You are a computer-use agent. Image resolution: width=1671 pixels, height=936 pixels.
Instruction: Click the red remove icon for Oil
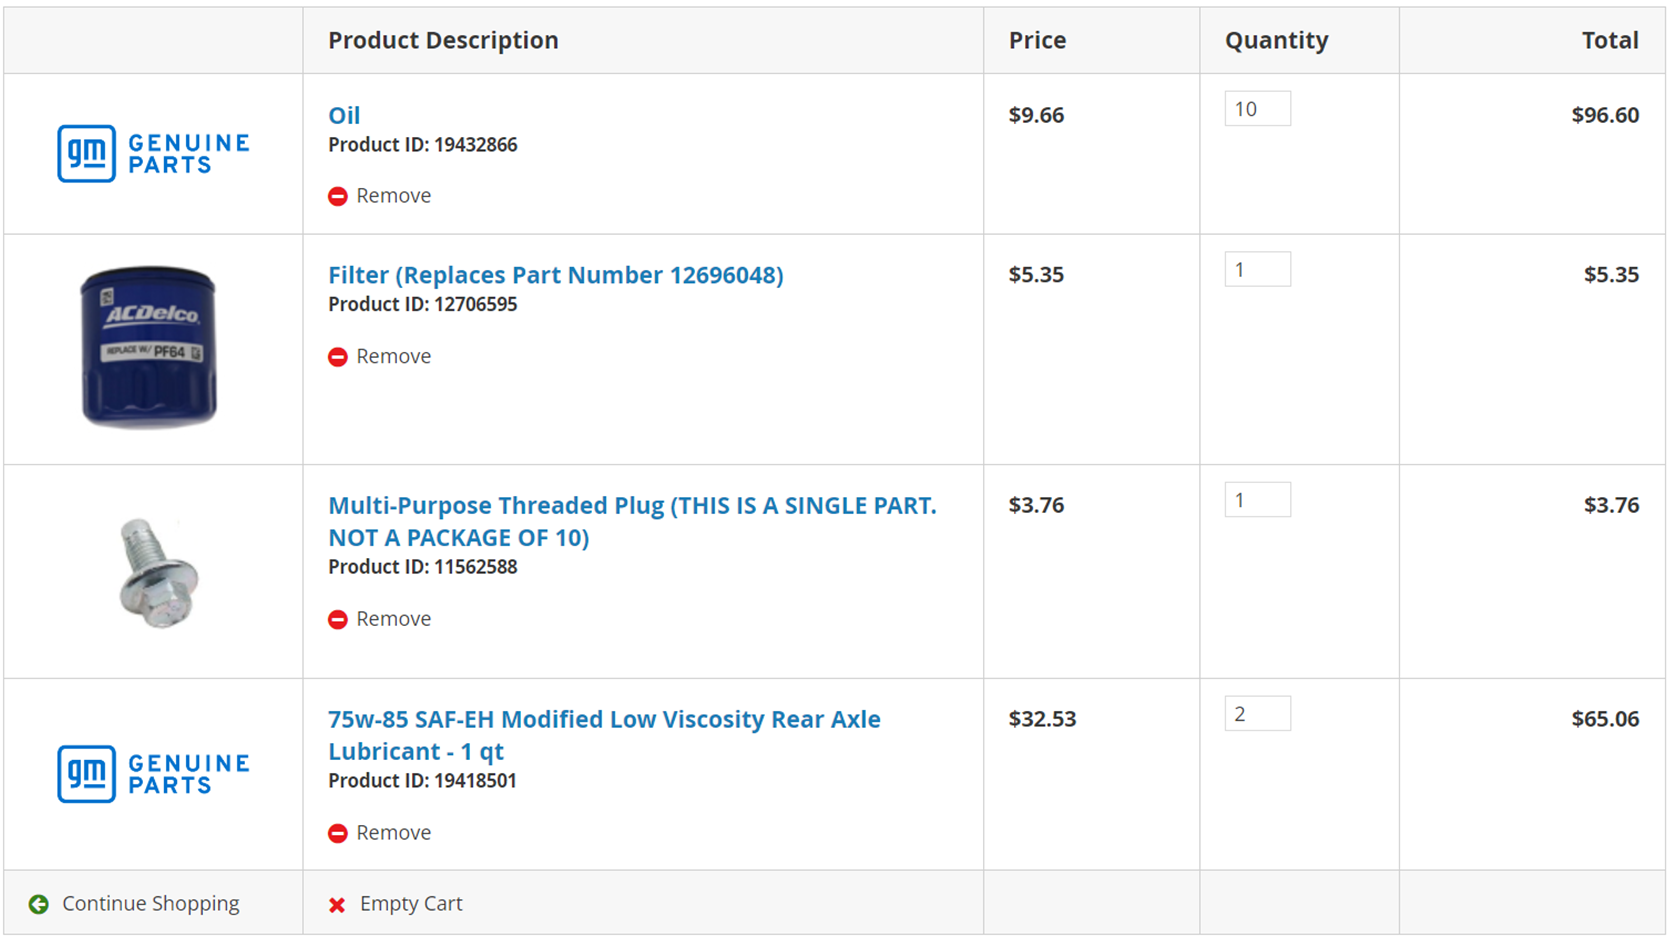pyautogui.click(x=338, y=196)
